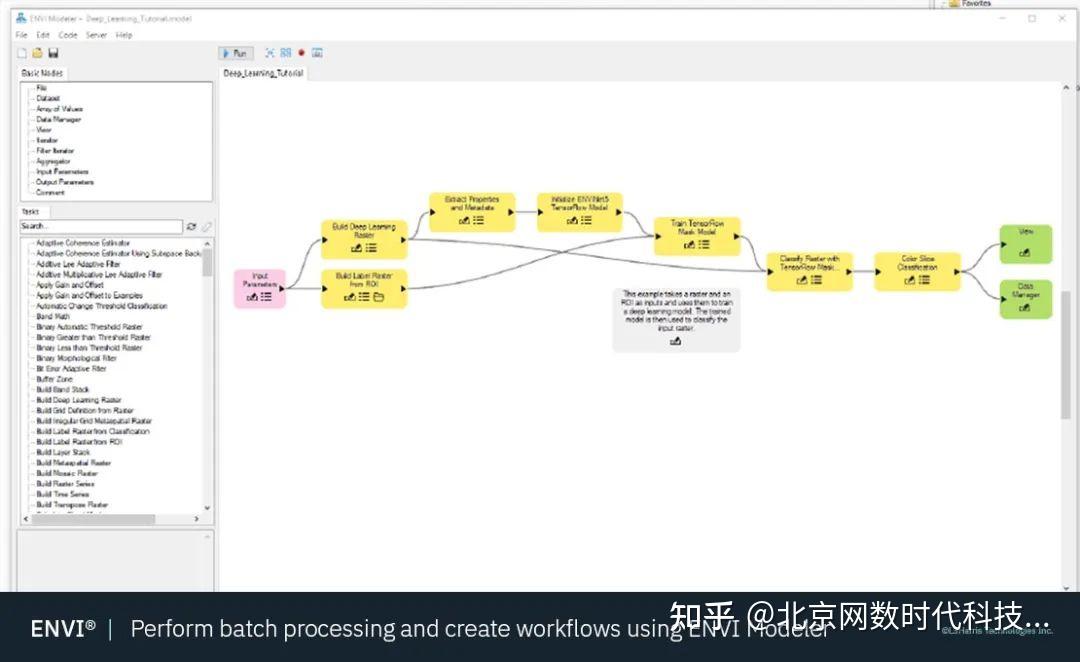Open the File menu
The height and width of the screenshot is (662, 1080).
click(19, 33)
